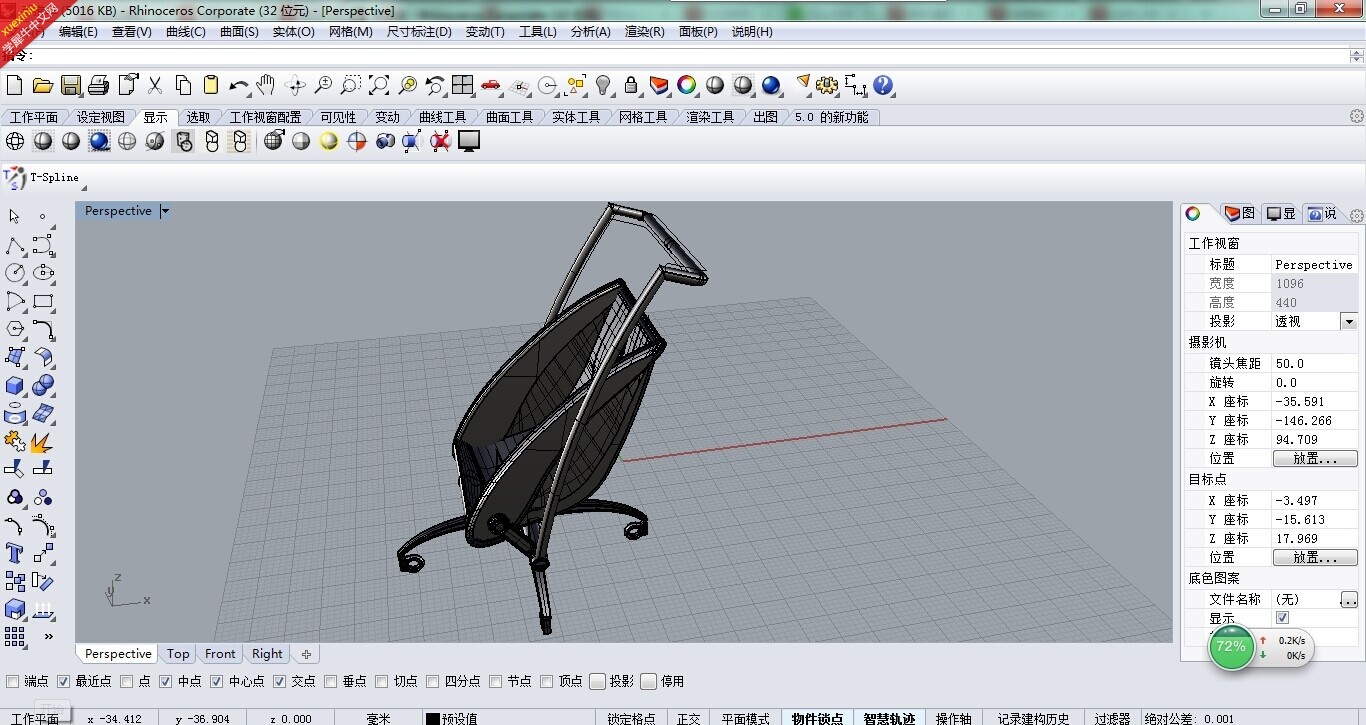Select the Polygon hexagon tool

point(14,329)
